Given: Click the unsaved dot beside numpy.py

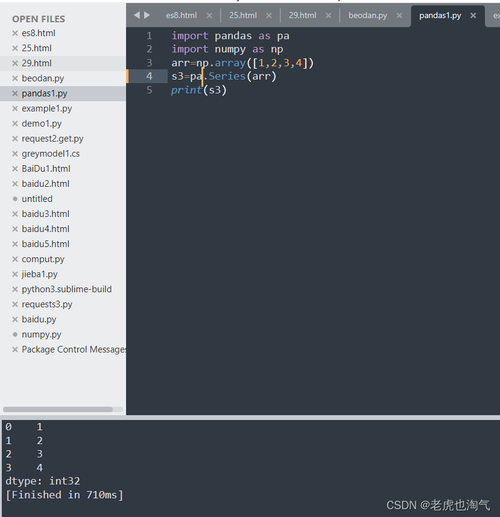Looking at the screenshot, I should coord(15,334).
